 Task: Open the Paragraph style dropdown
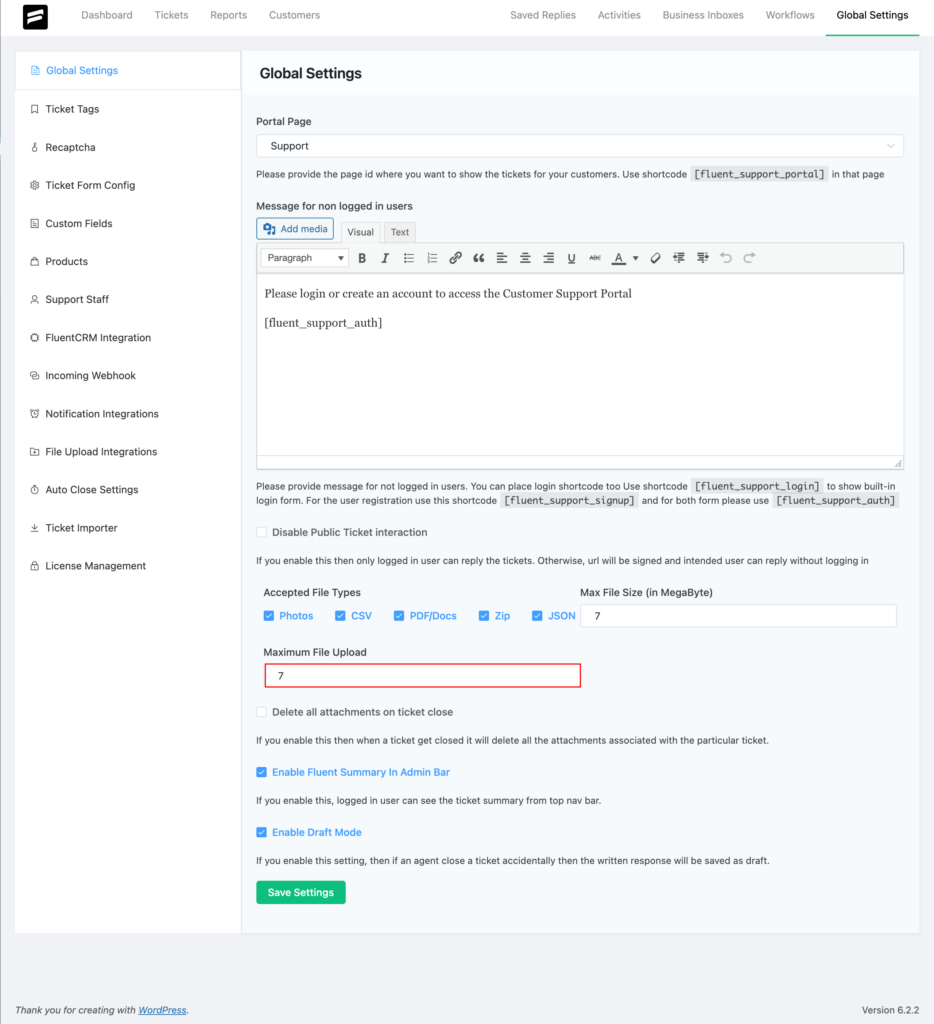(x=303, y=257)
